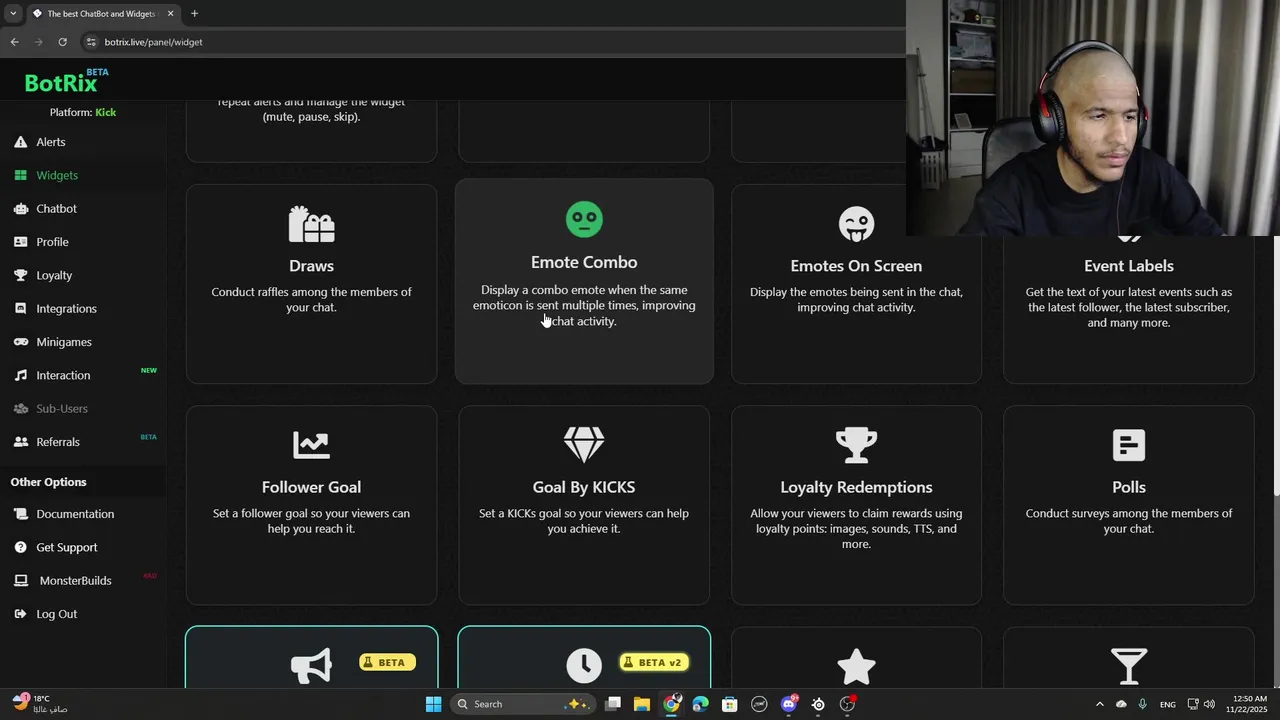Open the Windows Start menu
This screenshot has height=720, width=1280.
[433, 704]
